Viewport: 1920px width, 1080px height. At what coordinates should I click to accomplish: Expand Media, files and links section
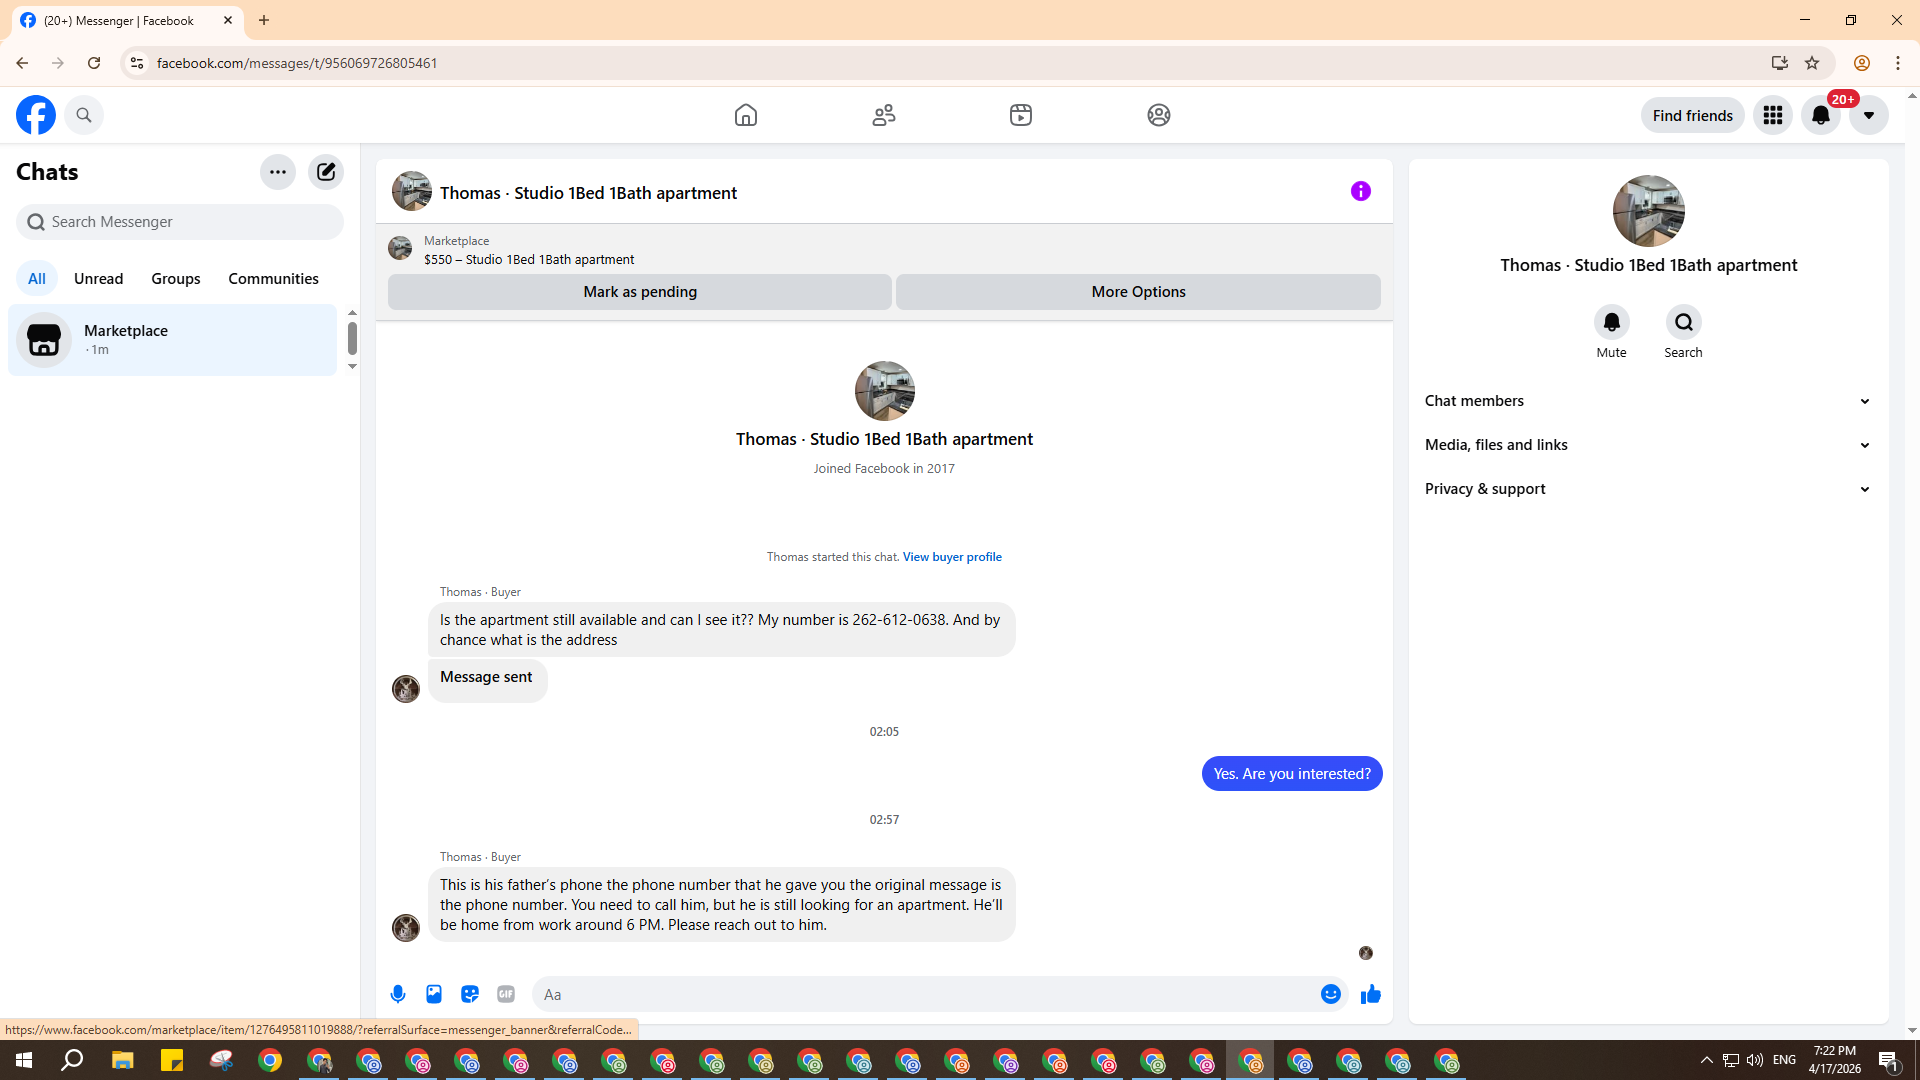[x=1648, y=445]
